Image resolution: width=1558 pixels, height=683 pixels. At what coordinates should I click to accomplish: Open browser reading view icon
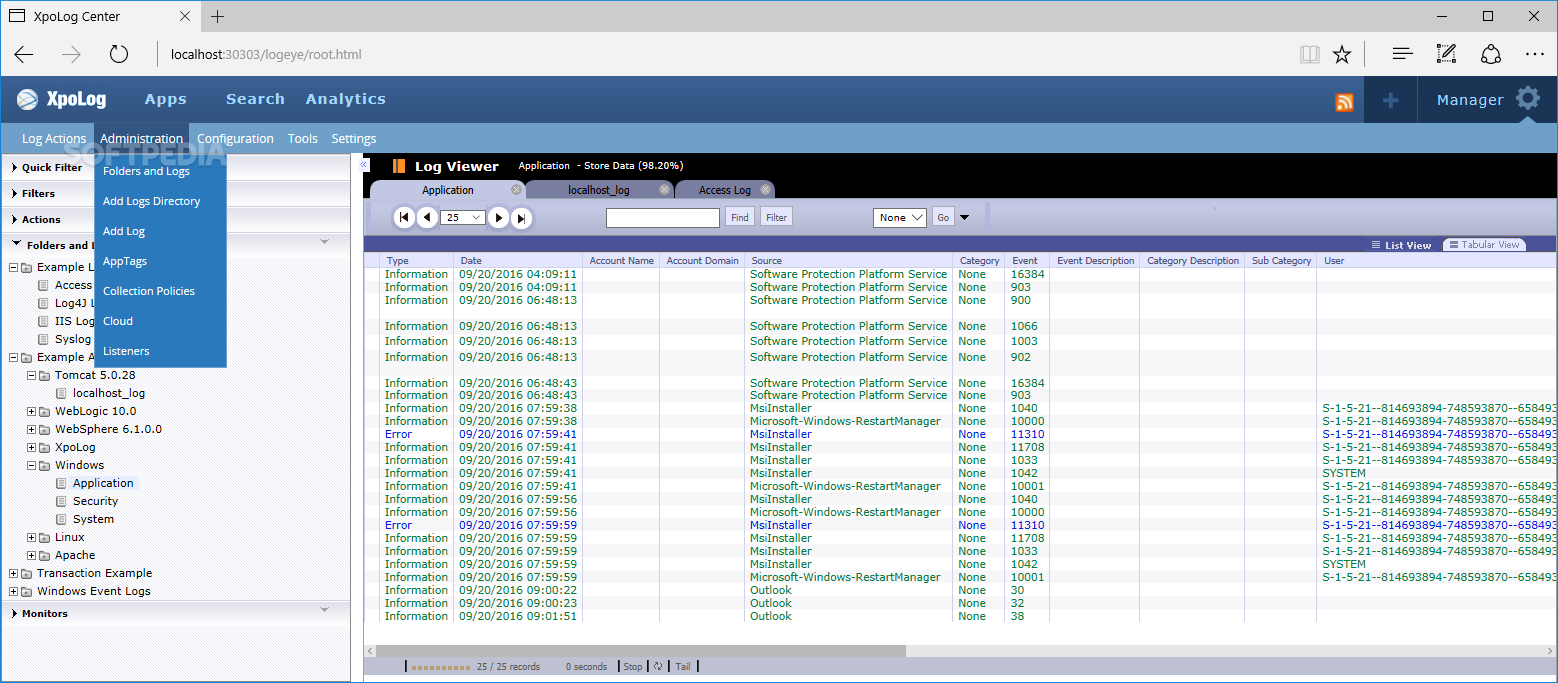(1309, 54)
